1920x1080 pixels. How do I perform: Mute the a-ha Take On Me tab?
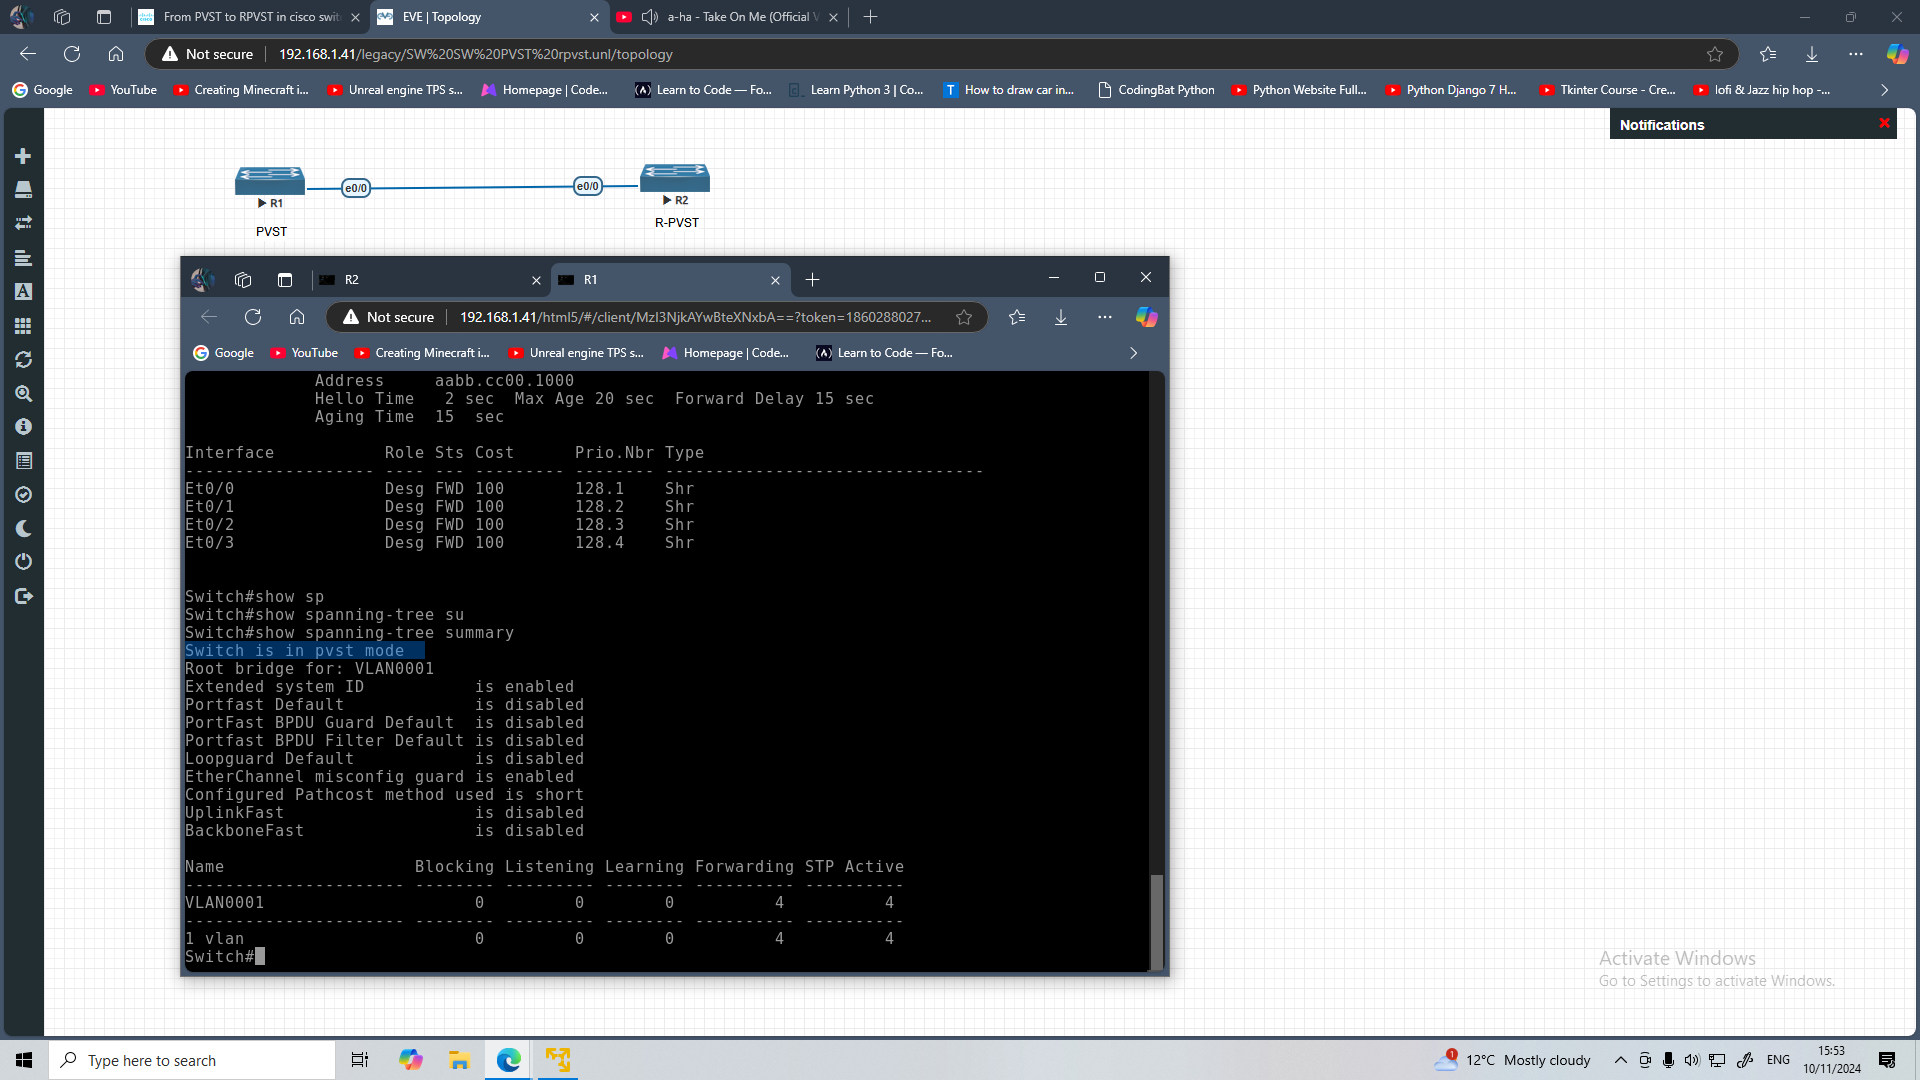[650, 16]
